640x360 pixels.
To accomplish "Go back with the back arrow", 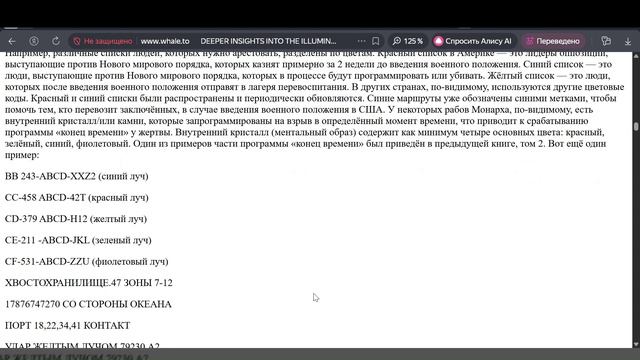I will [x=12, y=41].
